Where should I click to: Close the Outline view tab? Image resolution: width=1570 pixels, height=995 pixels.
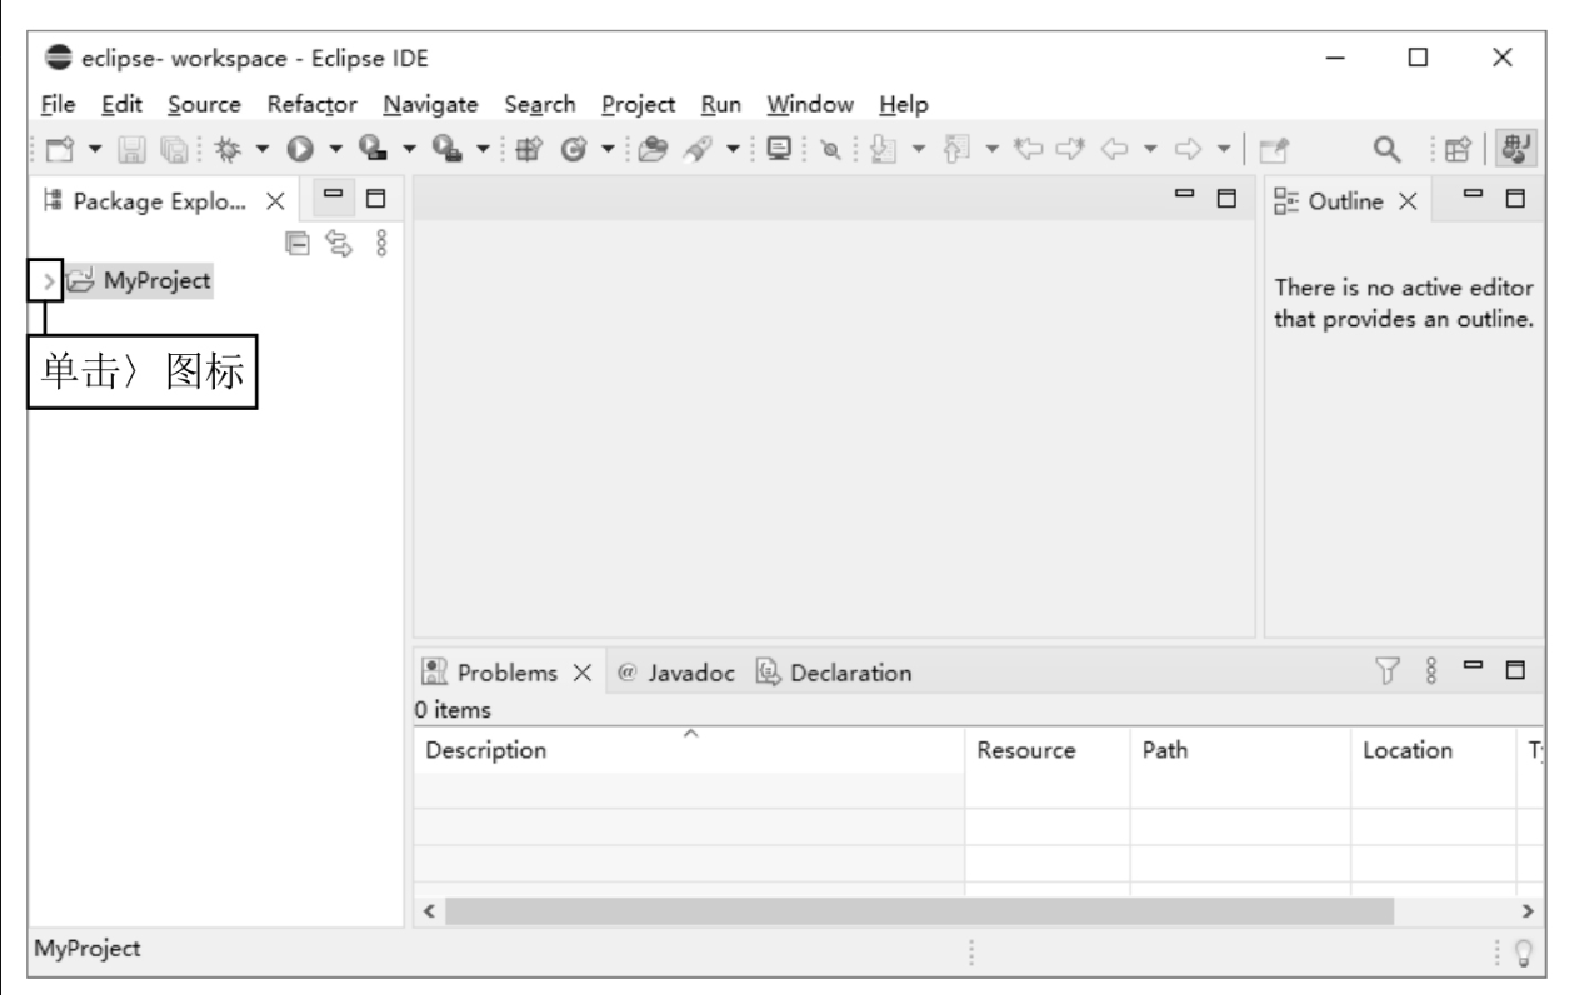click(1408, 201)
